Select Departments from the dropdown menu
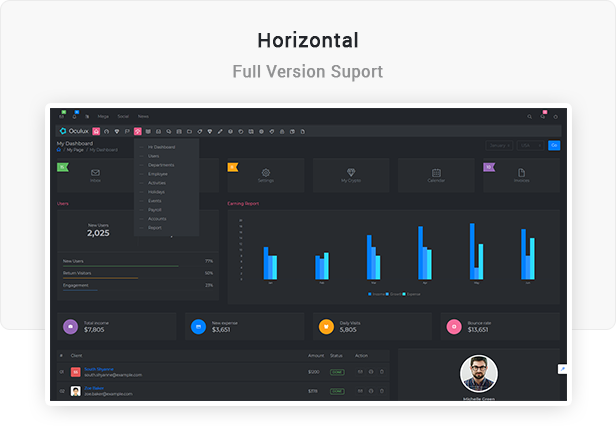Screen dimensions: 616x426 pos(161,165)
